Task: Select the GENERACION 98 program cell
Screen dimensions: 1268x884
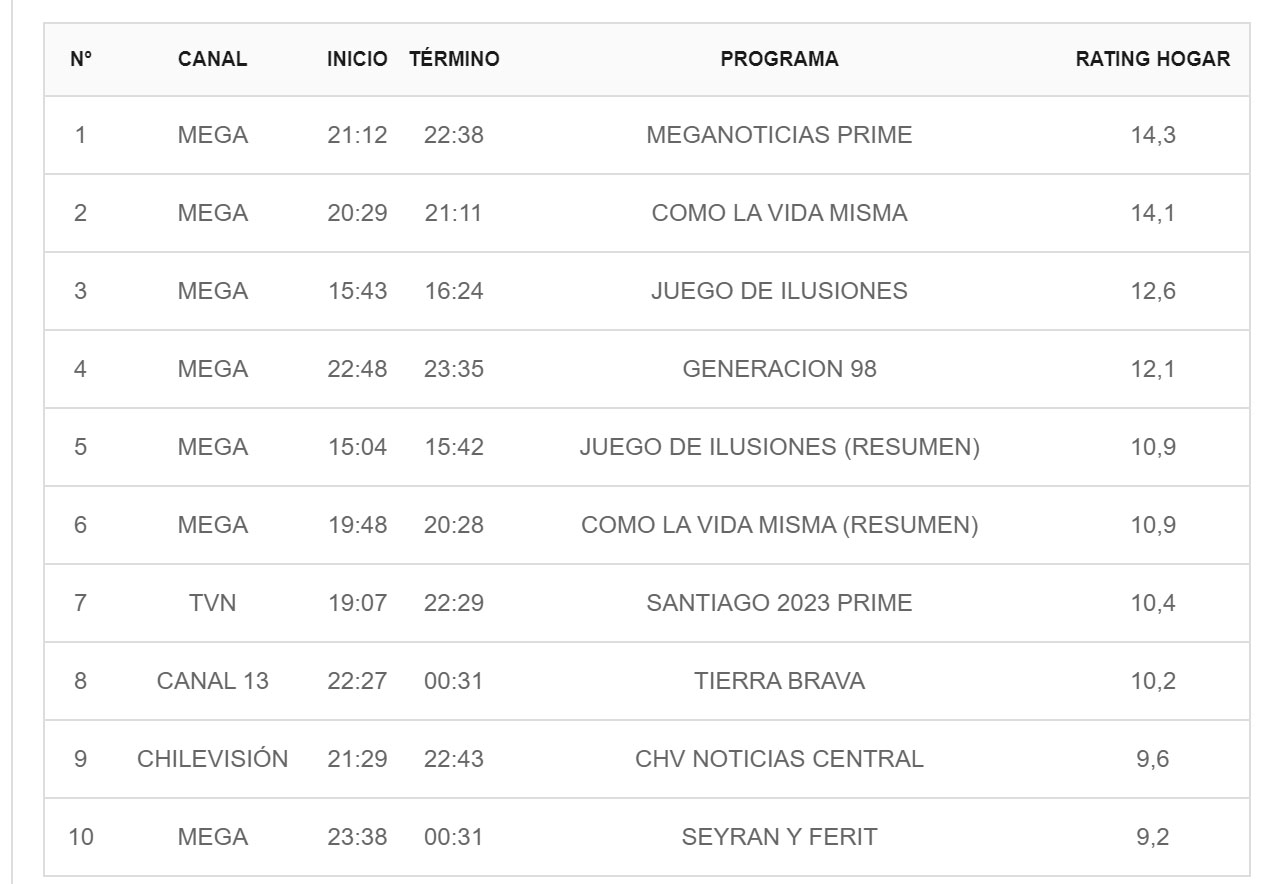Action: coord(779,369)
